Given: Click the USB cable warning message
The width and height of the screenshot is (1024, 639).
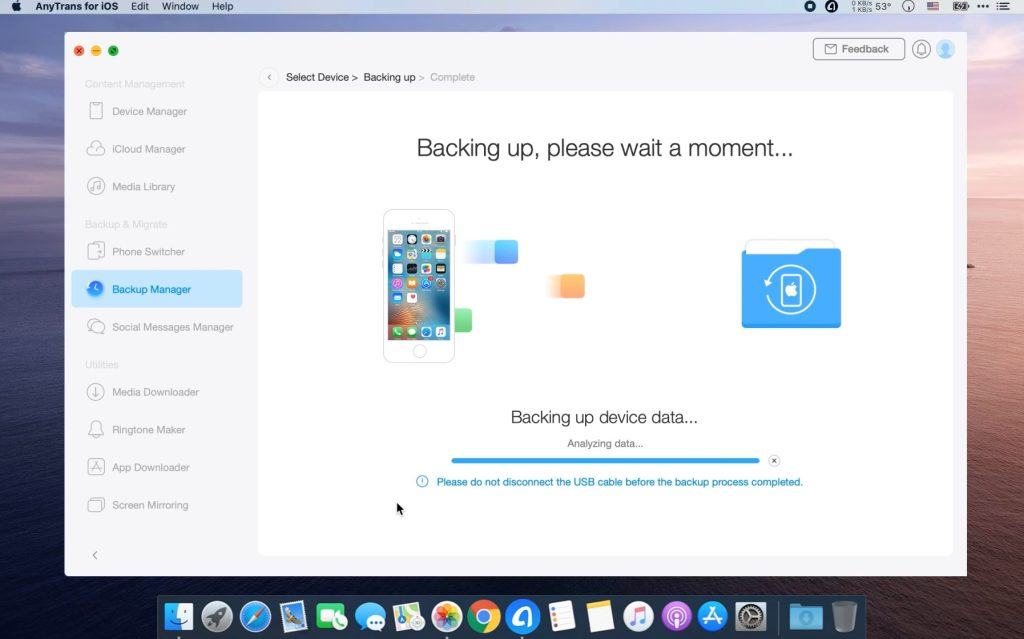Looking at the screenshot, I should [x=620, y=482].
